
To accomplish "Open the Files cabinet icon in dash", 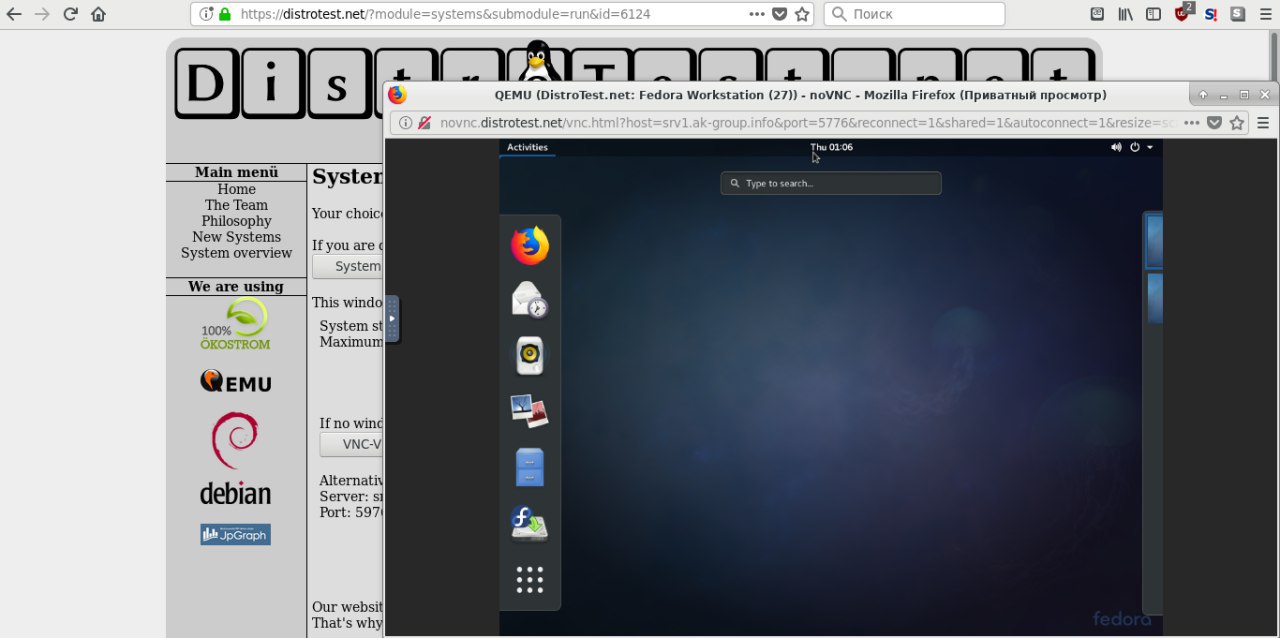I will click(530, 467).
